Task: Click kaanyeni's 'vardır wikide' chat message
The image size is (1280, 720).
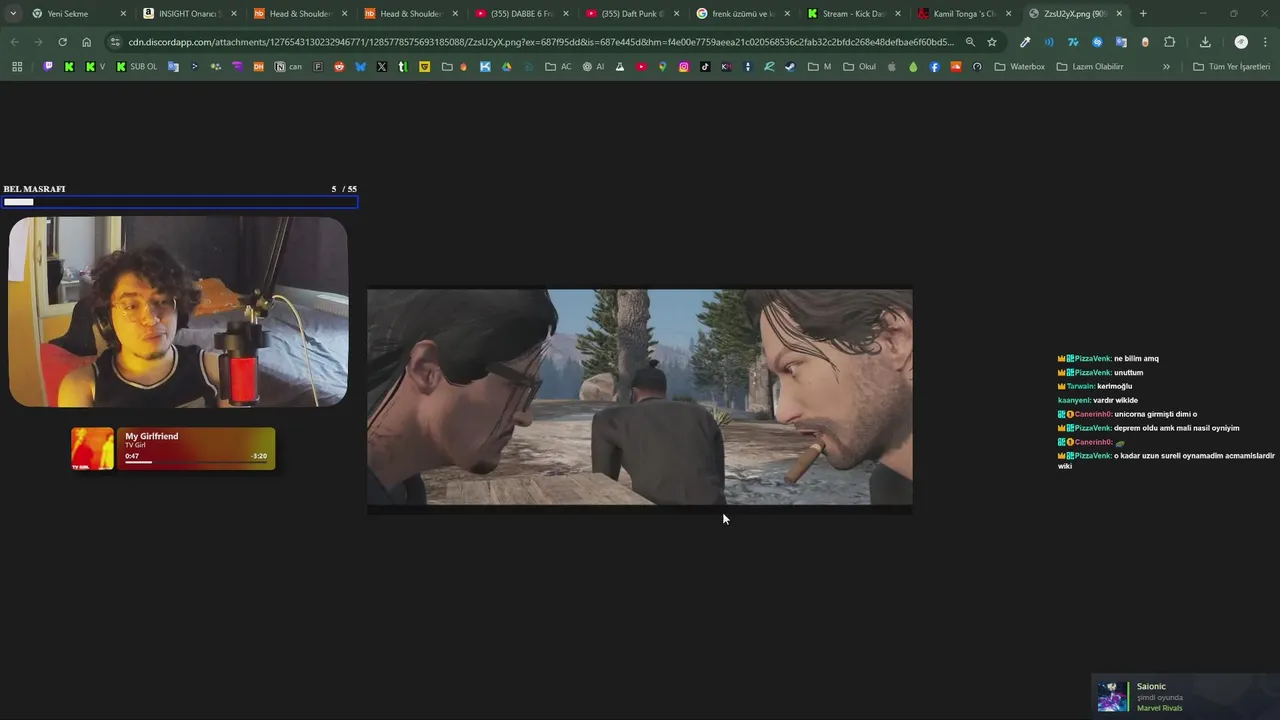Action: click(1098, 400)
